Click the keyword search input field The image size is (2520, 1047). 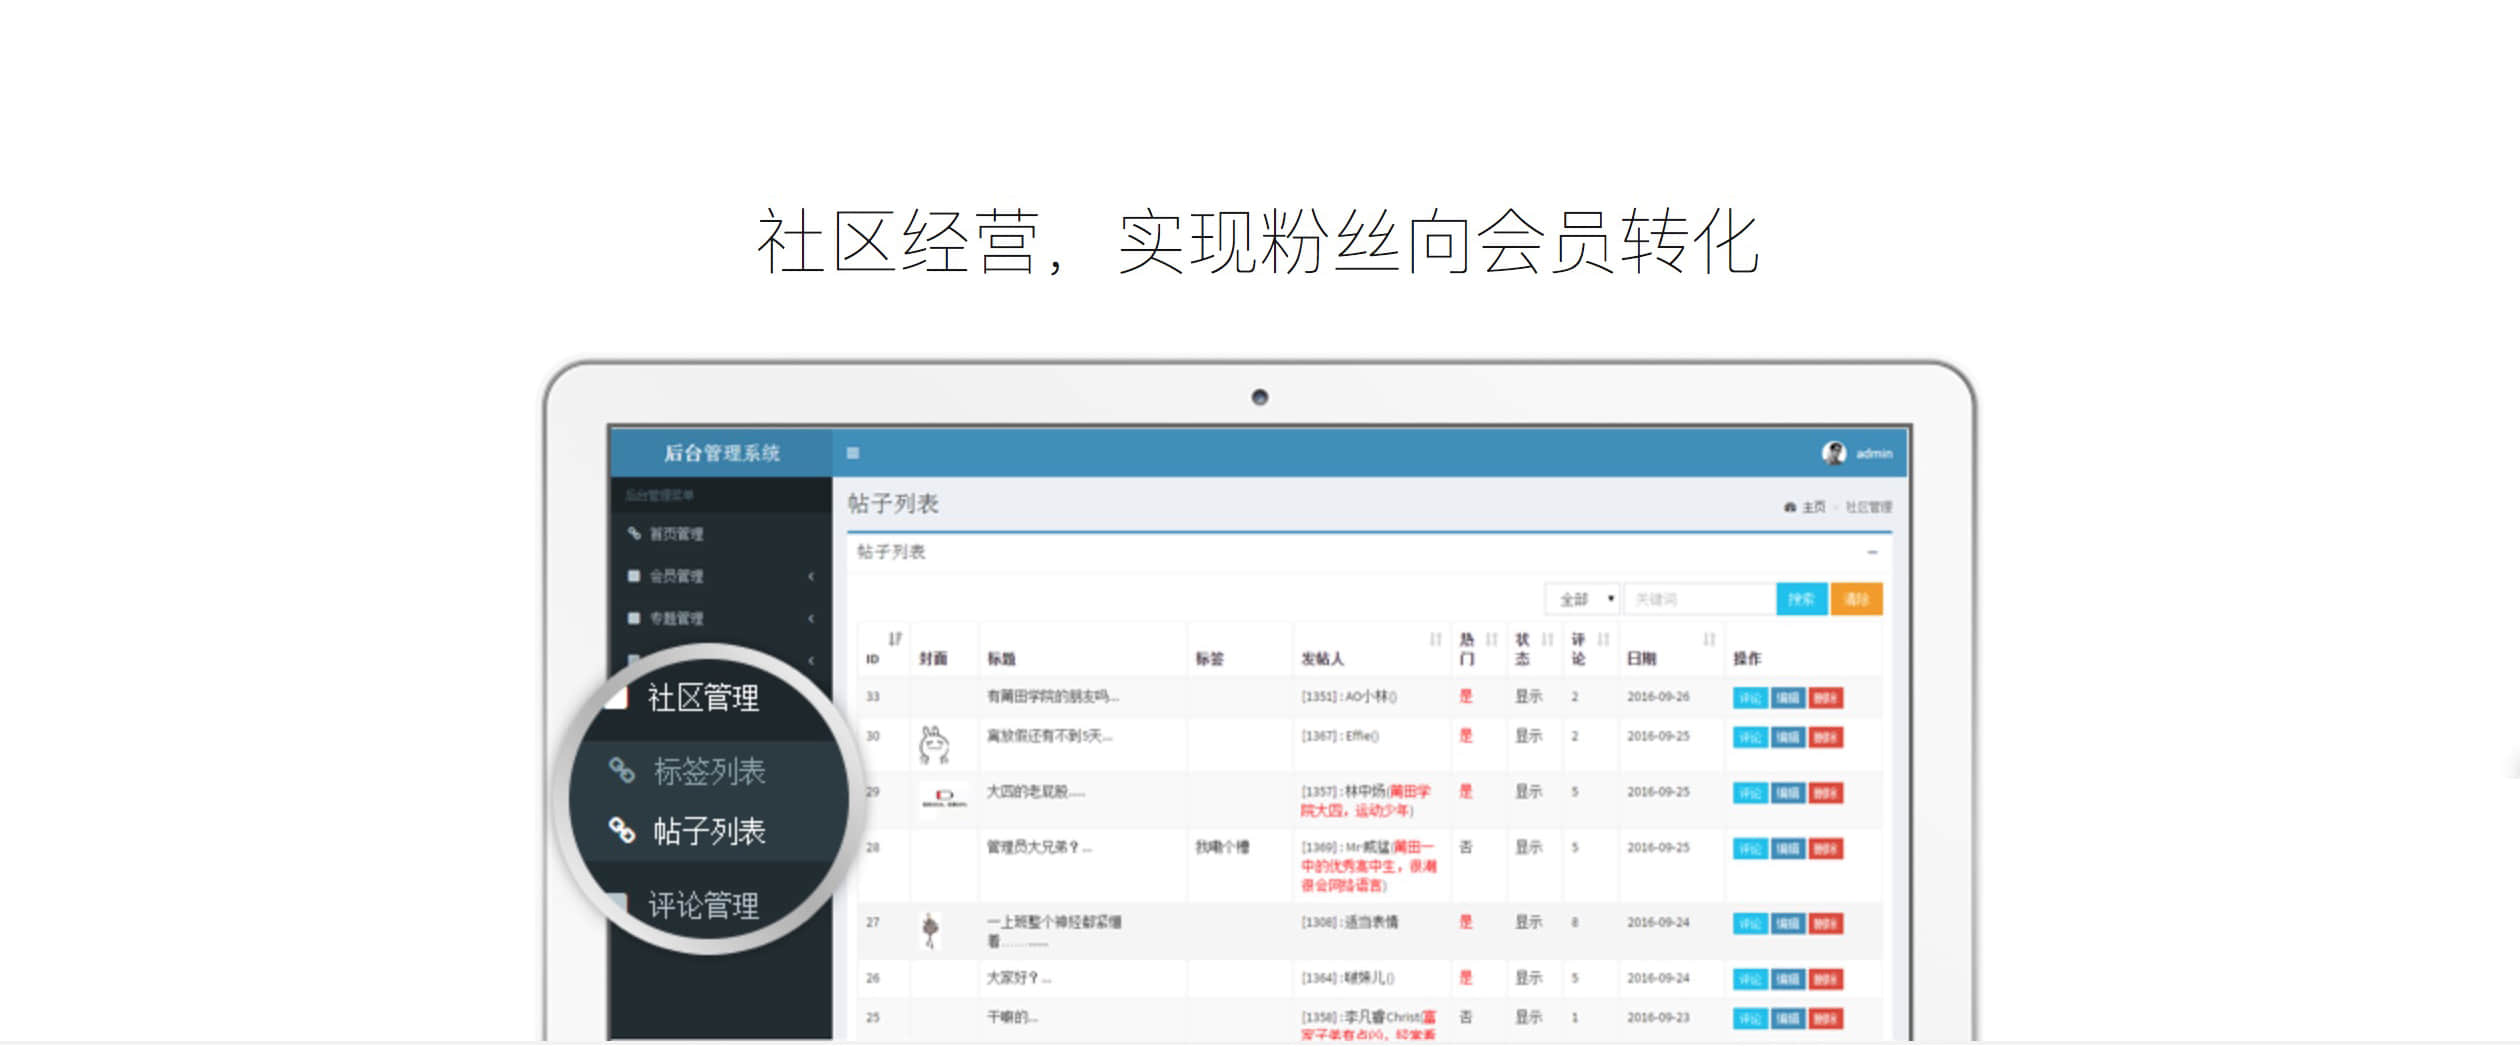tap(1699, 599)
